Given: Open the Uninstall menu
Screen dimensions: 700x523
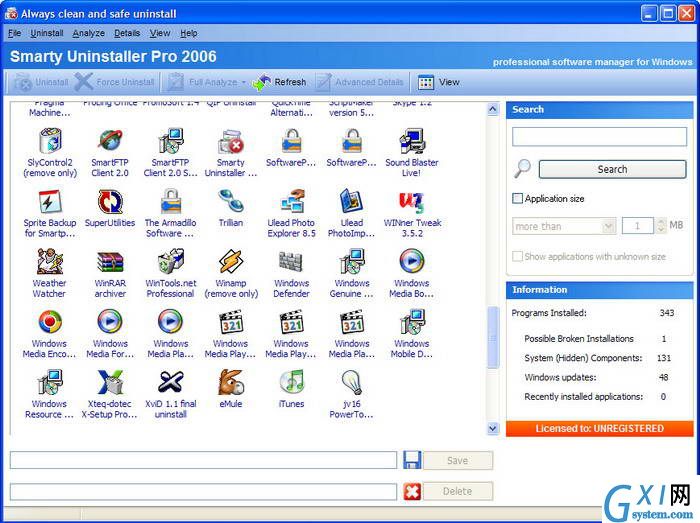Looking at the screenshot, I should coord(47,33).
